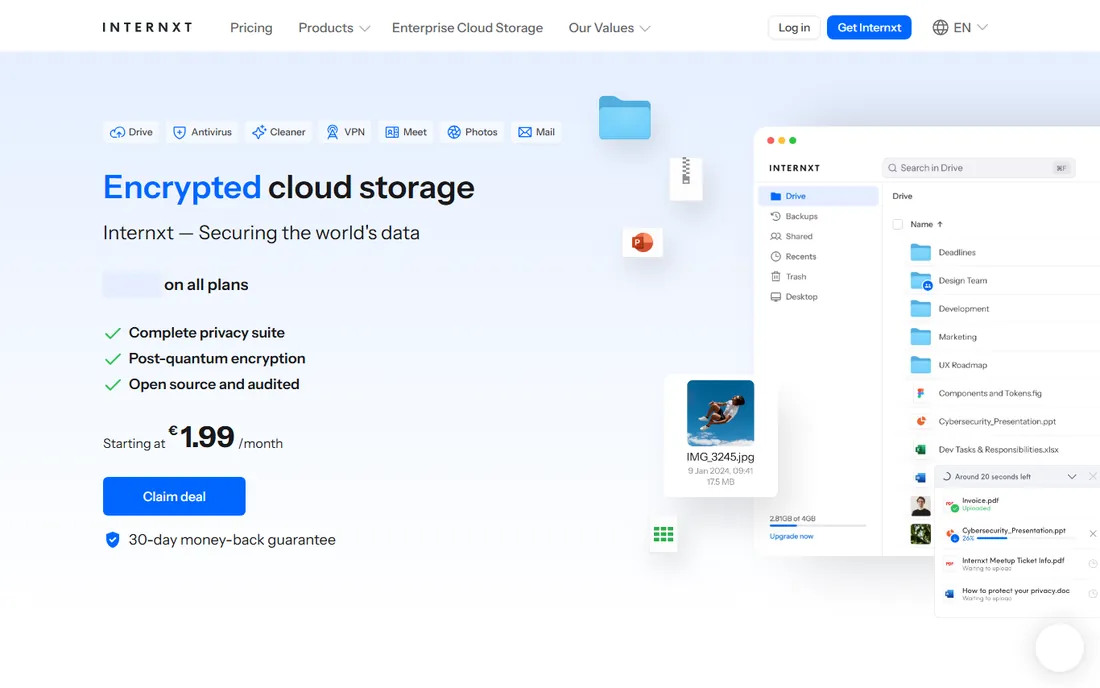Open the IMG_3245.jpg image thumbnail
1100x688 pixels.
(720, 413)
